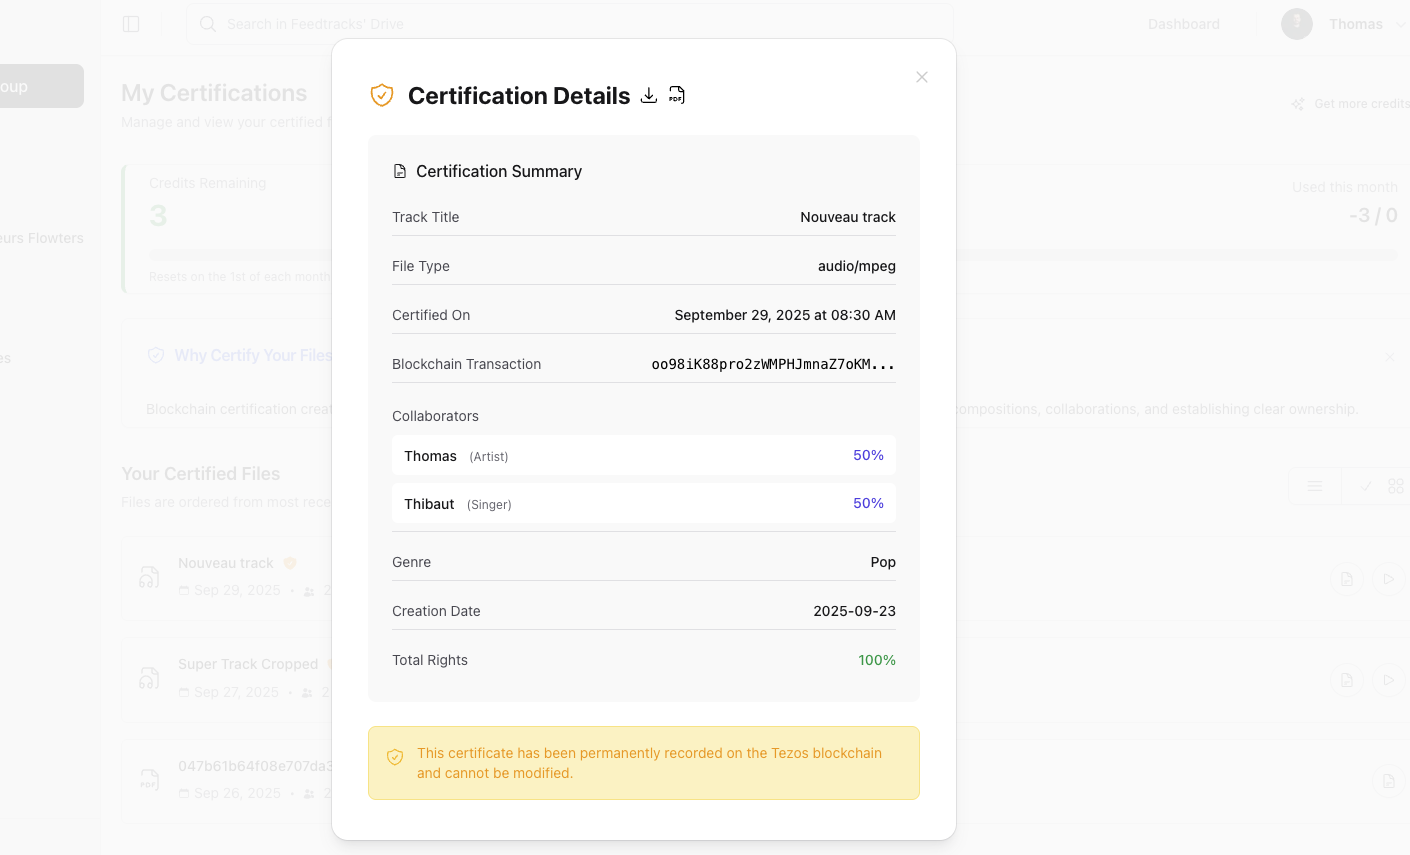Image resolution: width=1410 pixels, height=855 pixels.
Task: Click the play icon on the Super Track Cropped row
Action: pyautogui.click(x=1387, y=679)
